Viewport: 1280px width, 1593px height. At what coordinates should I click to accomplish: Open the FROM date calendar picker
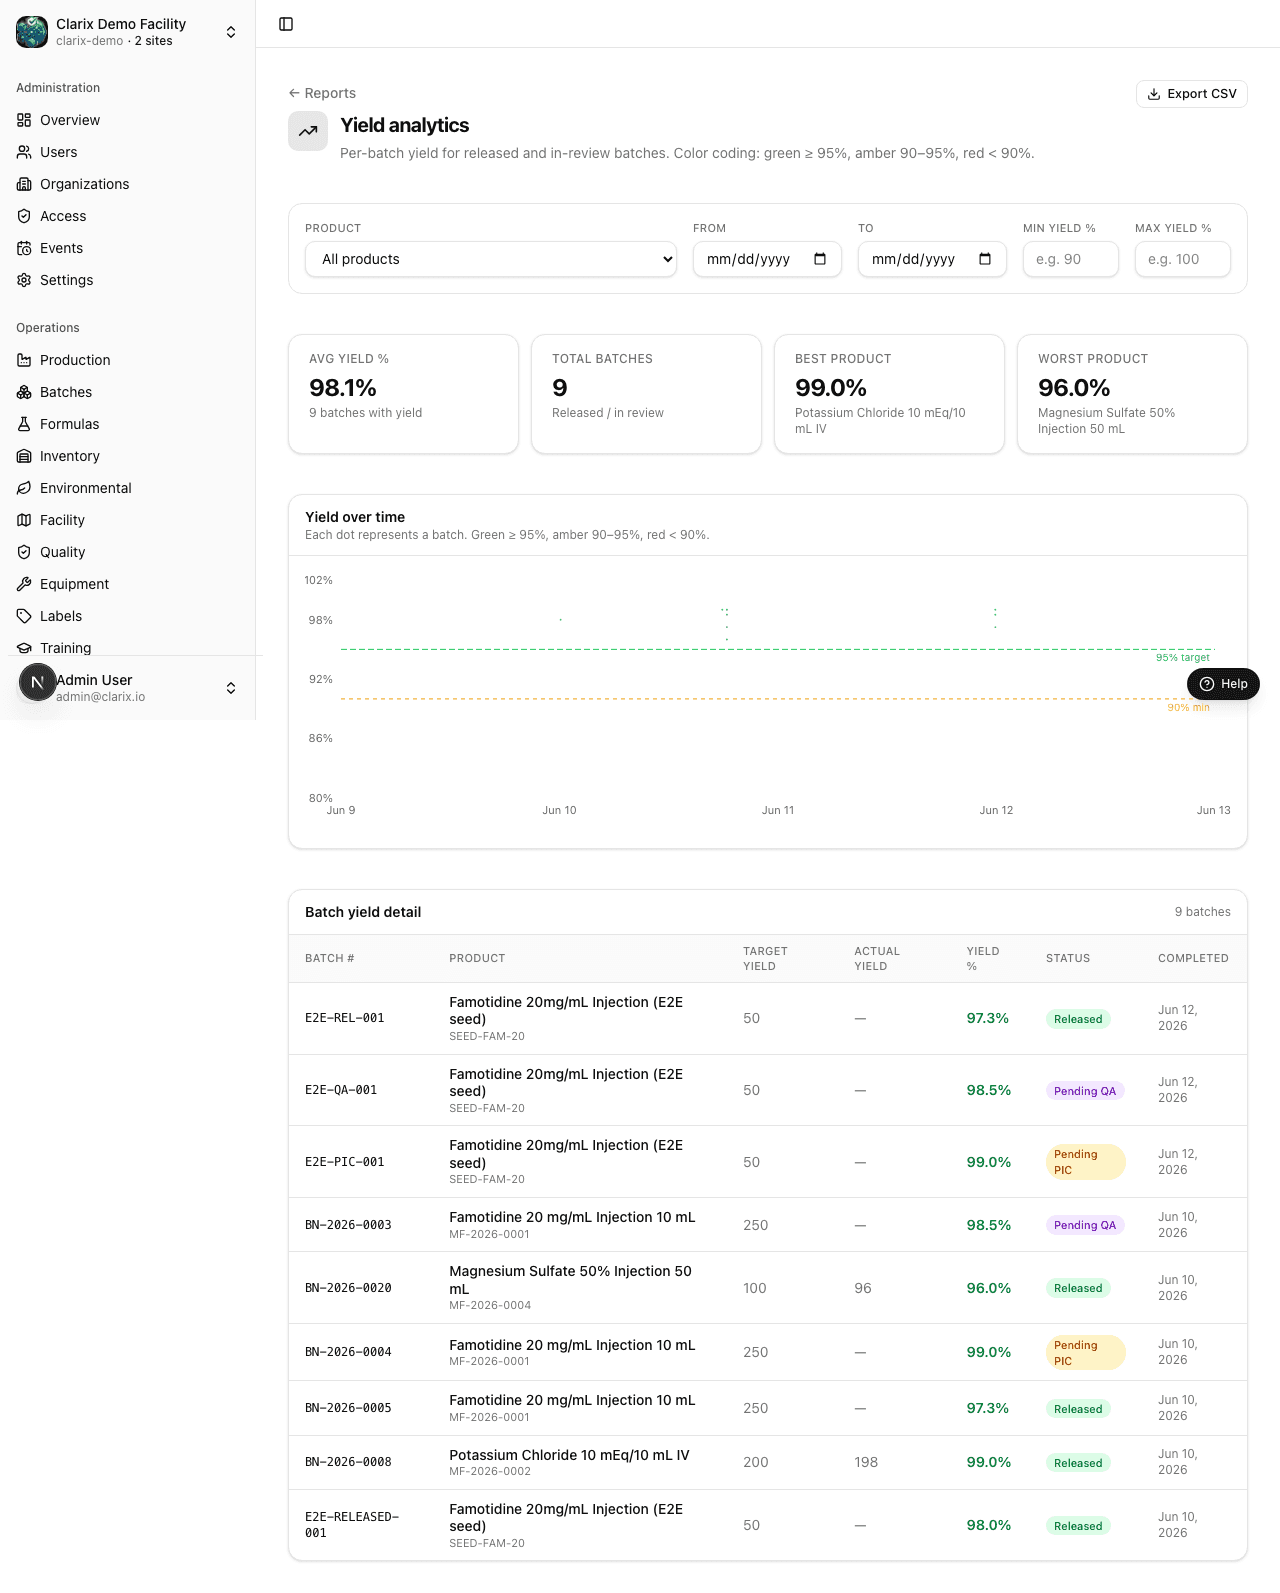820,259
